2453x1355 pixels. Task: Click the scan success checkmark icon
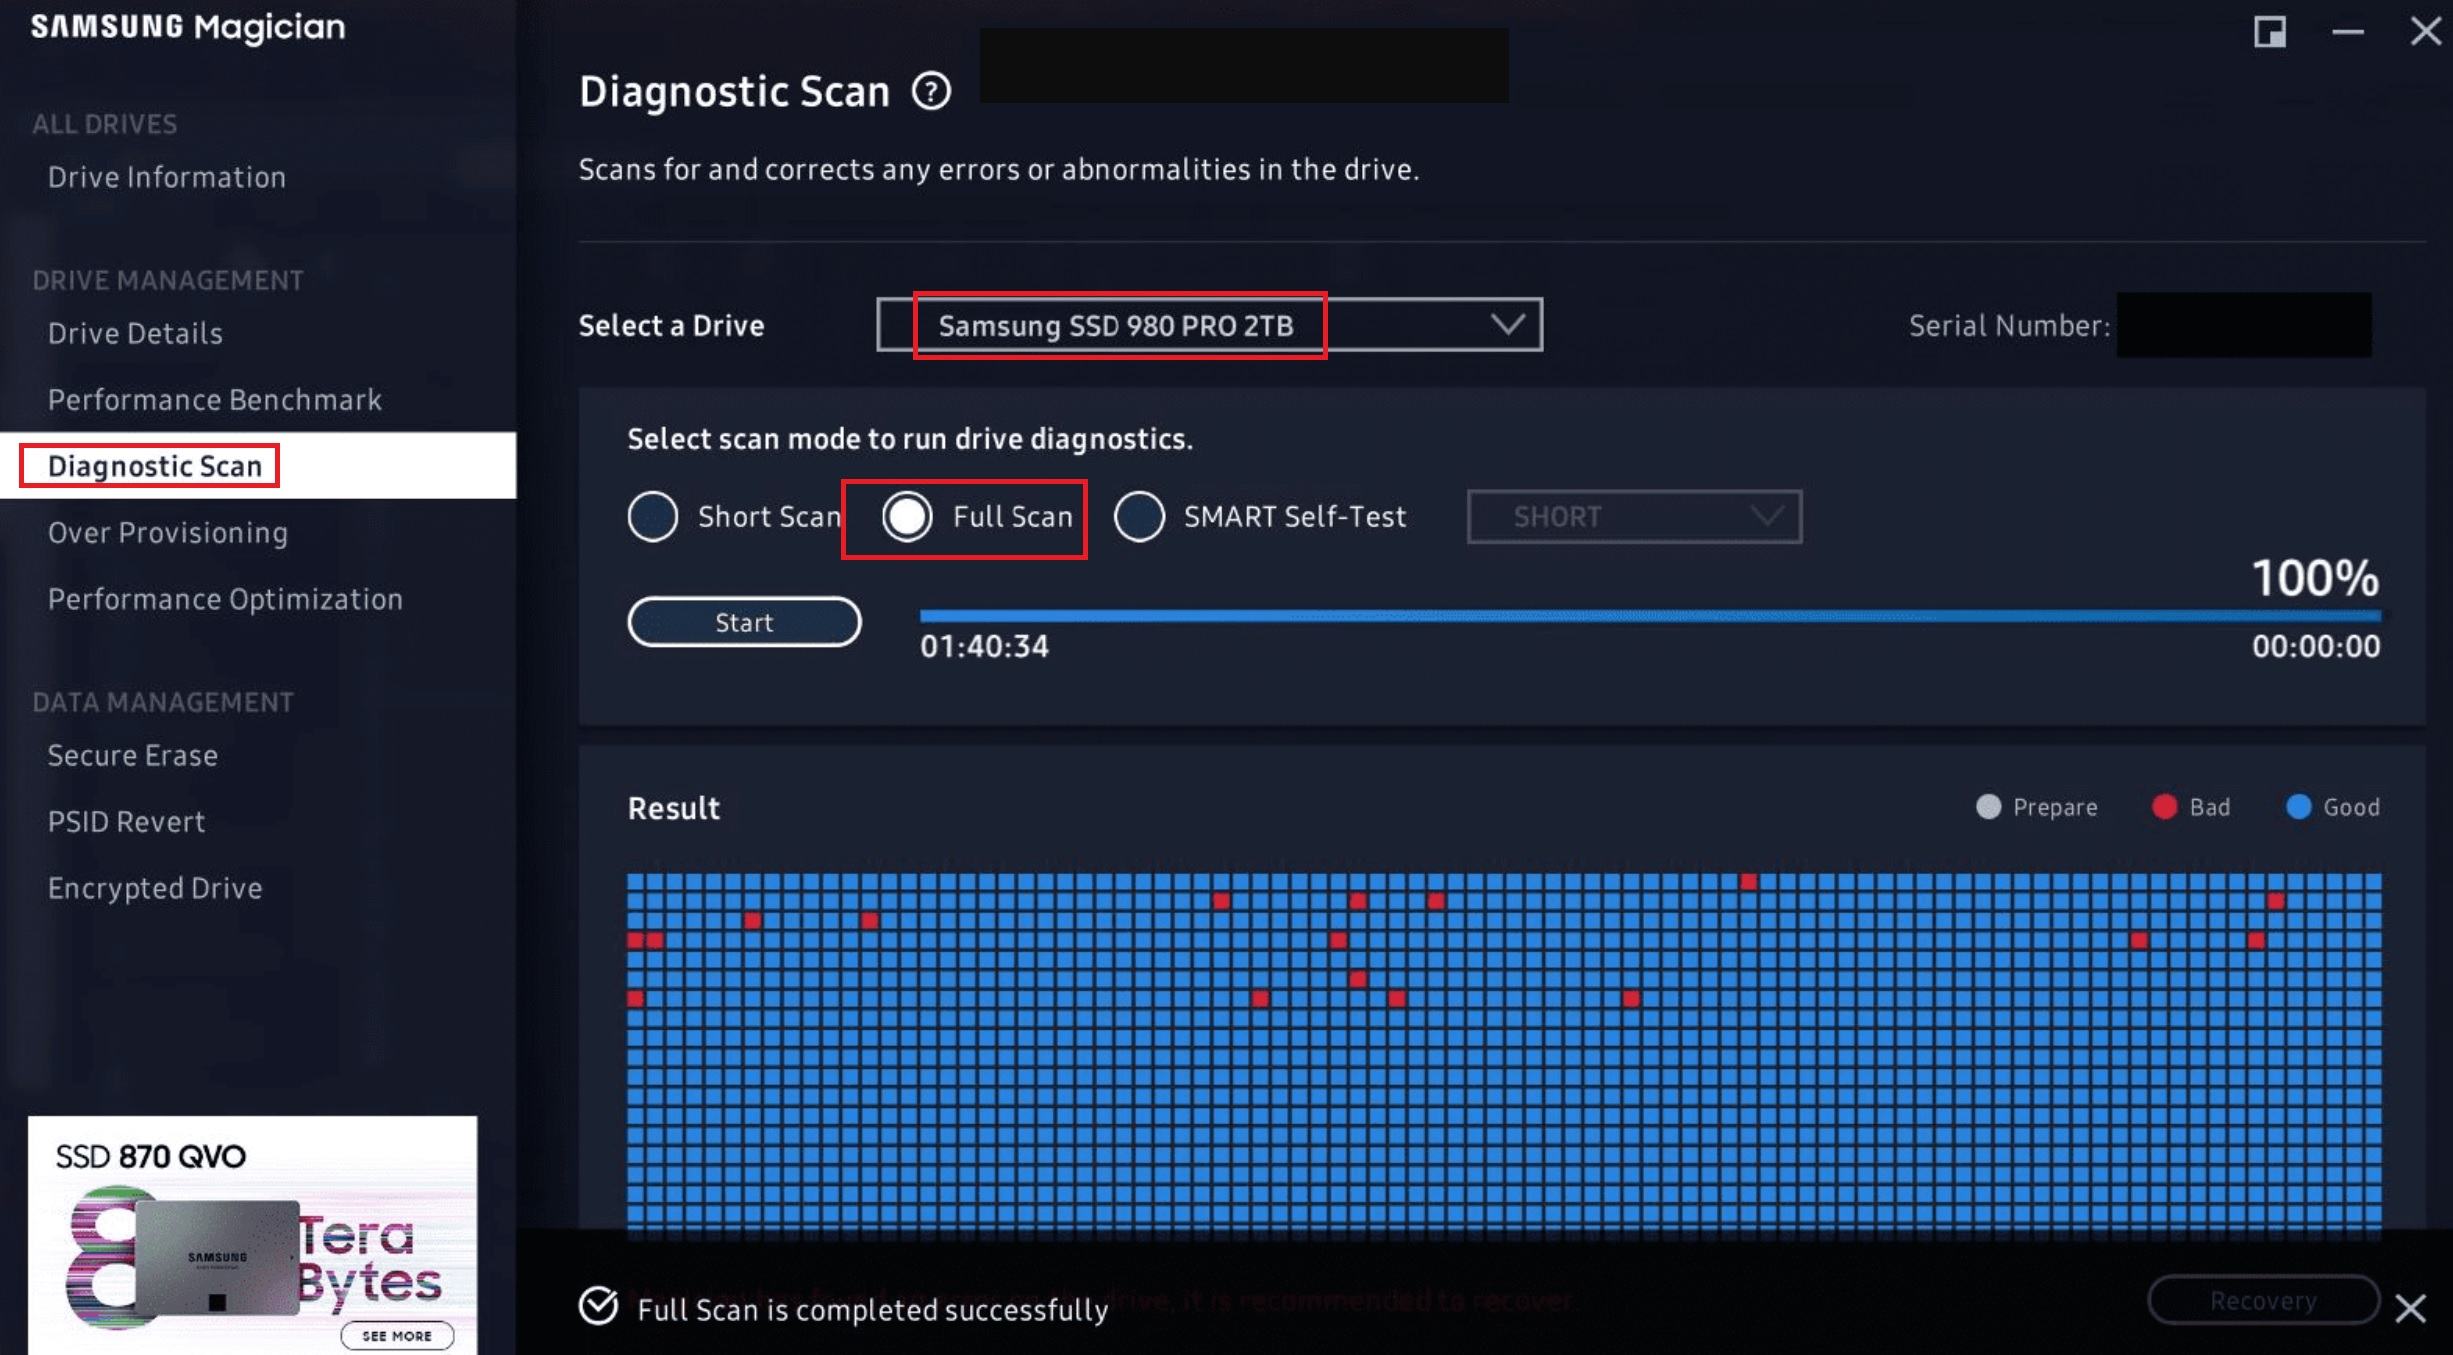coord(598,1306)
